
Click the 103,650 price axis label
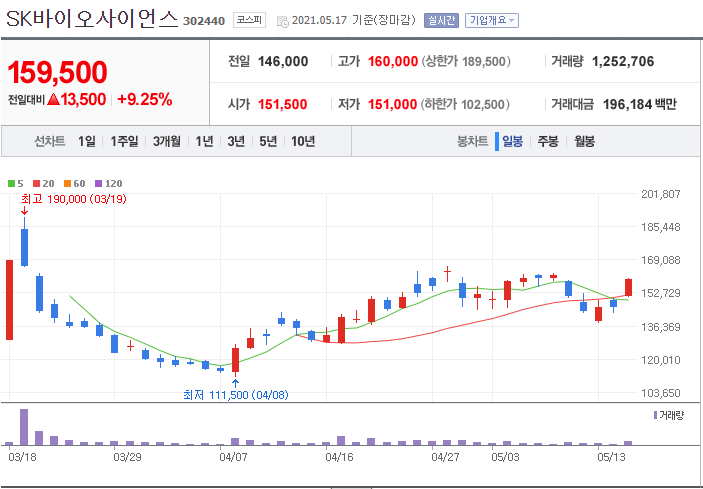659,393
